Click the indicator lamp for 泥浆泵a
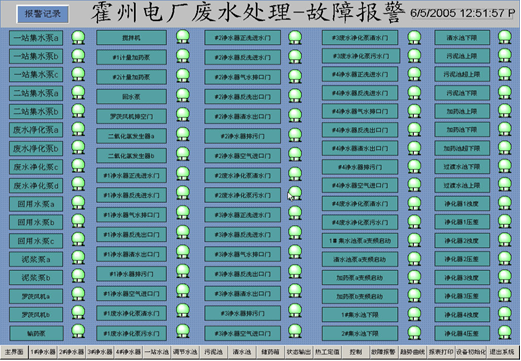521x361 pixels. click(78, 258)
